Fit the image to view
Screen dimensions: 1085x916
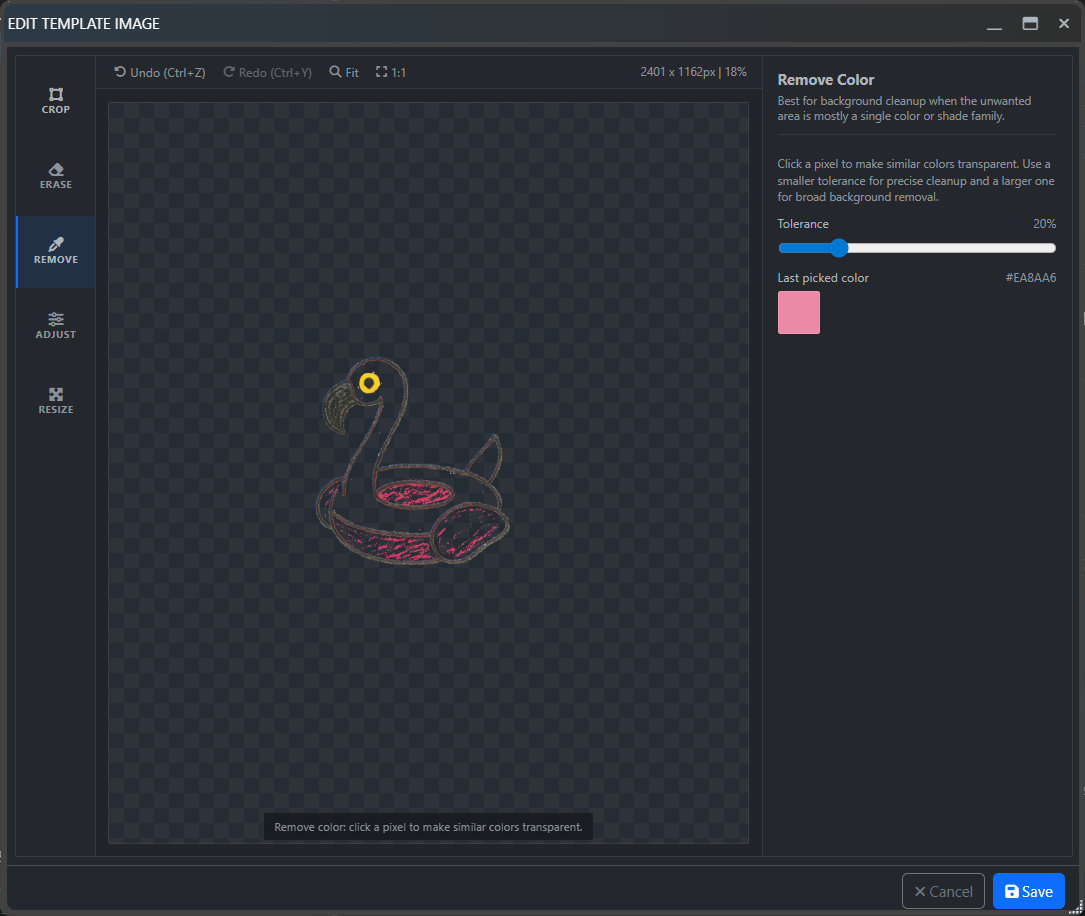pos(344,73)
